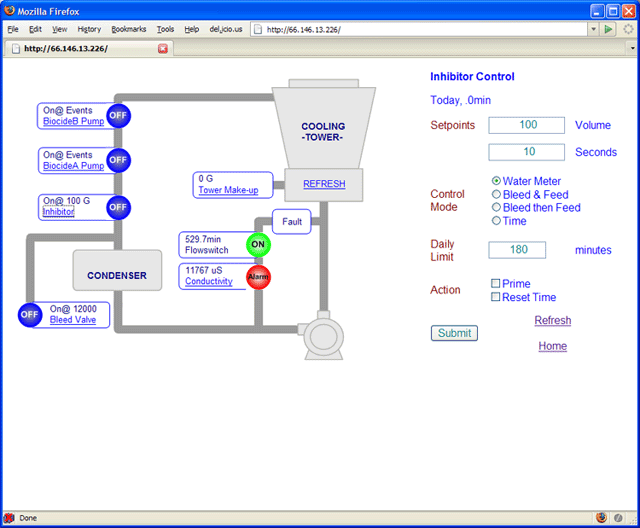Viewport: 640px width, 528px height.
Task: Click the green Go arrow button
Action: click(x=608, y=29)
